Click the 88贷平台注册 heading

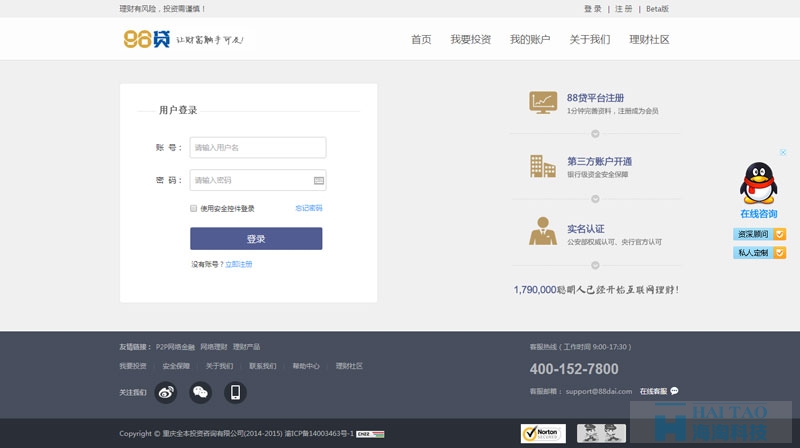click(x=595, y=97)
